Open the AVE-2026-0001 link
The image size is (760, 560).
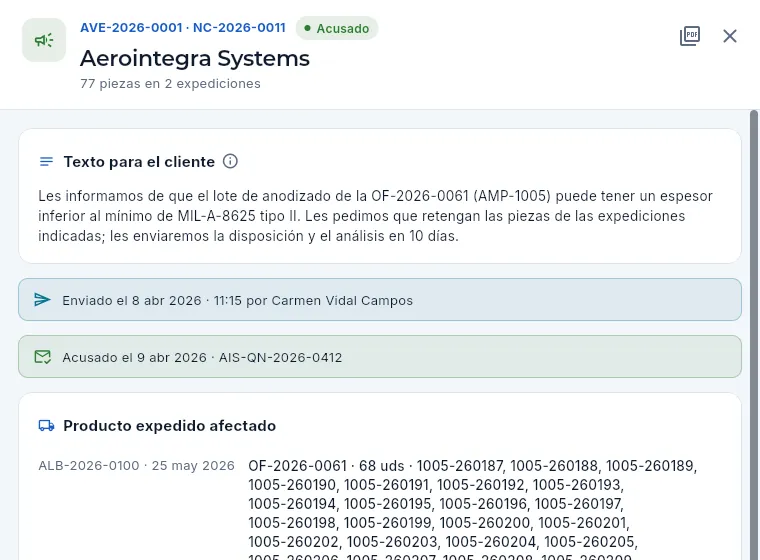pos(131,28)
